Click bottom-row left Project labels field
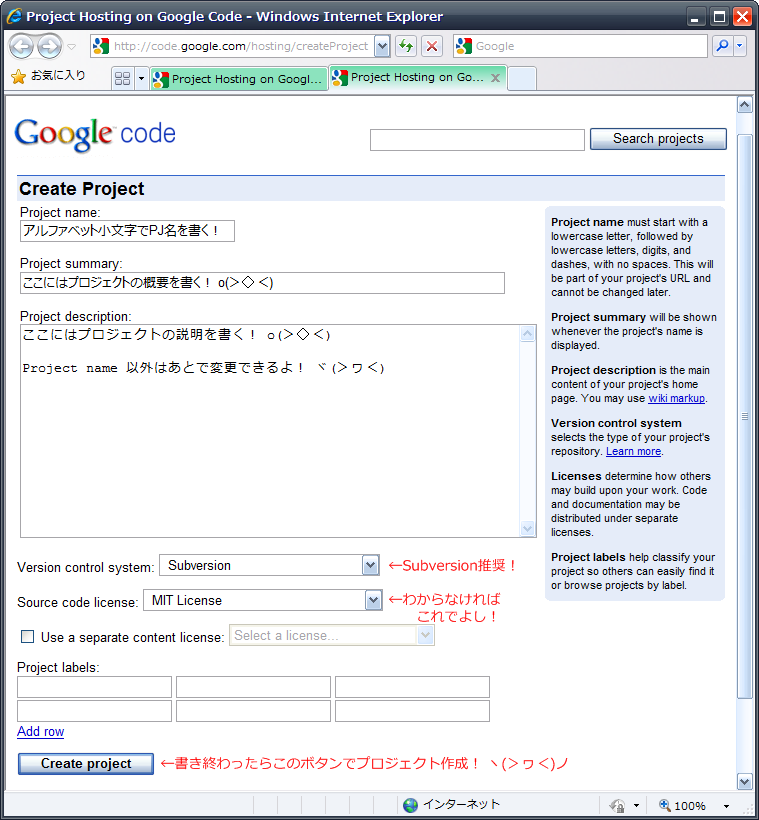Image resolution: width=759 pixels, height=820 pixels. pos(94,711)
